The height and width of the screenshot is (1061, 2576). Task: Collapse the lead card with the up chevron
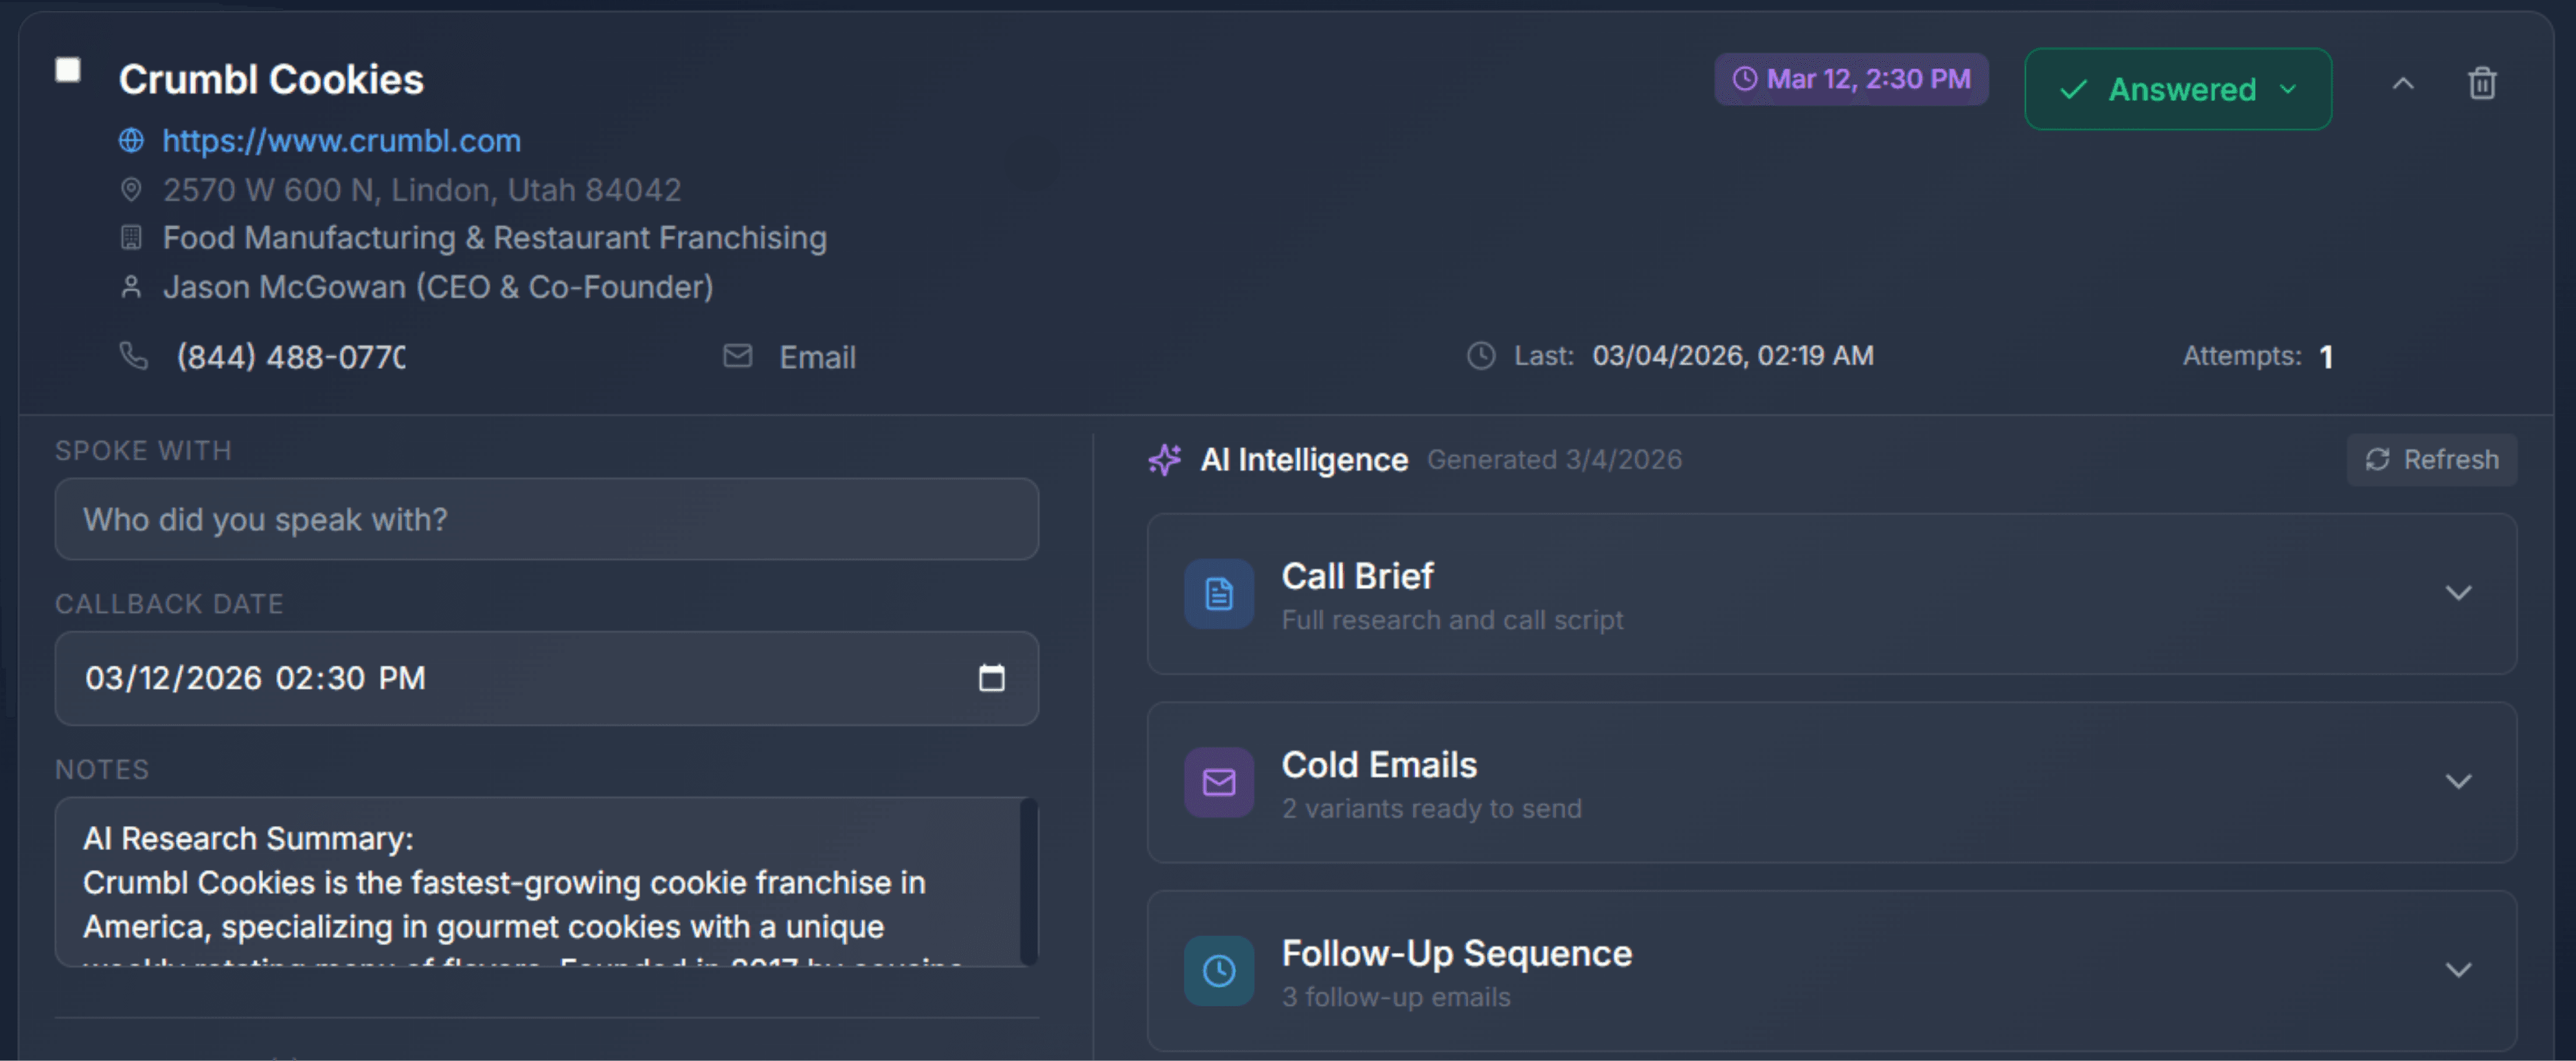click(2403, 84)
